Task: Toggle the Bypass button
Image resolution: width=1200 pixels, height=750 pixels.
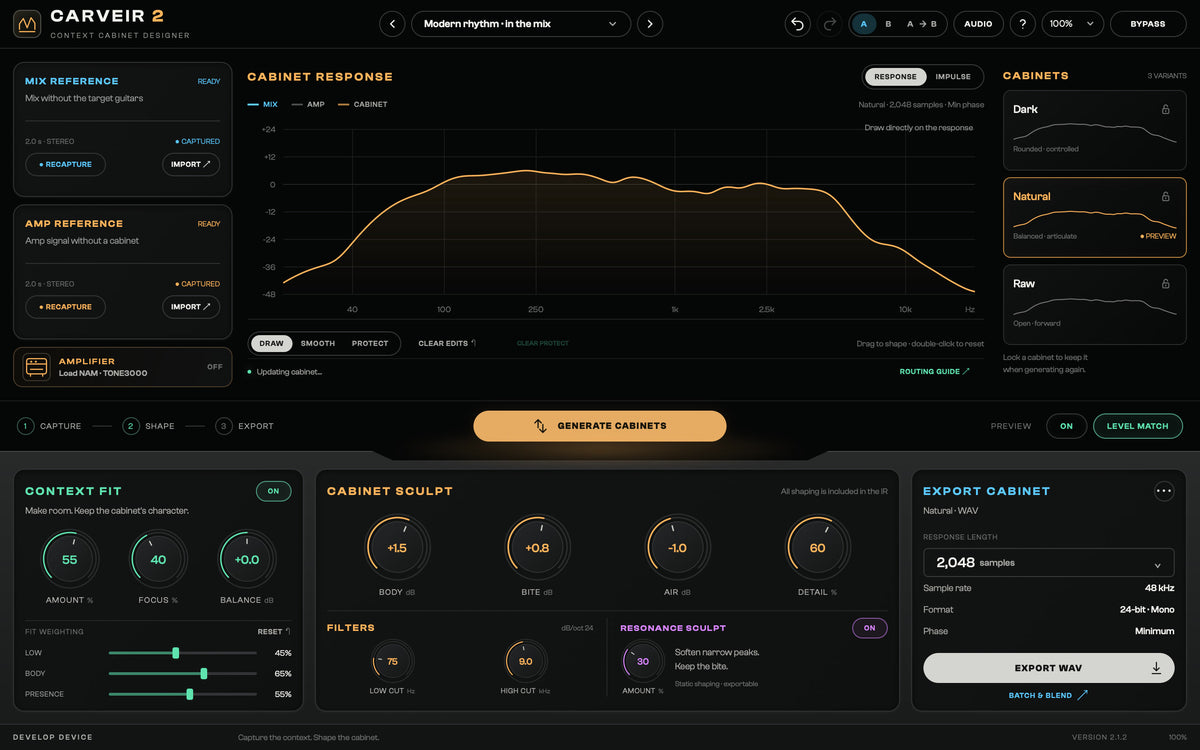Action: [x=1148, y=24]
